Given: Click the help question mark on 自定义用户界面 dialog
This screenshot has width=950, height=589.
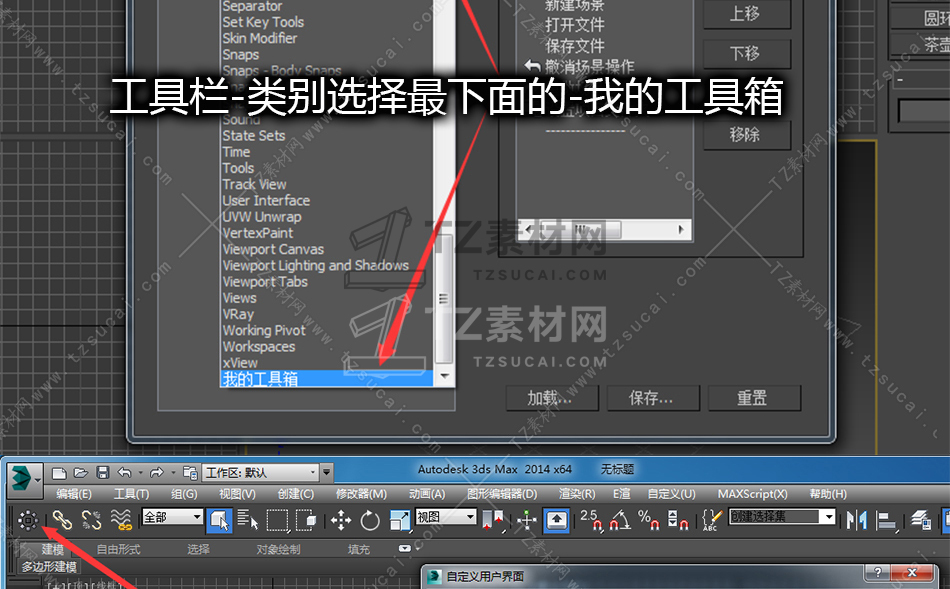Looking at the screenshot, I should click(877, 573).
